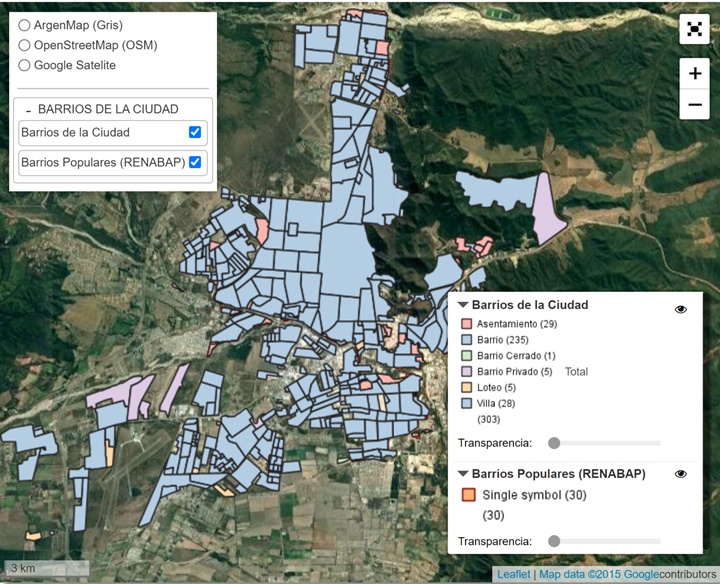Select OpenStreetMap (OSM) base layer

click(24, 45)
